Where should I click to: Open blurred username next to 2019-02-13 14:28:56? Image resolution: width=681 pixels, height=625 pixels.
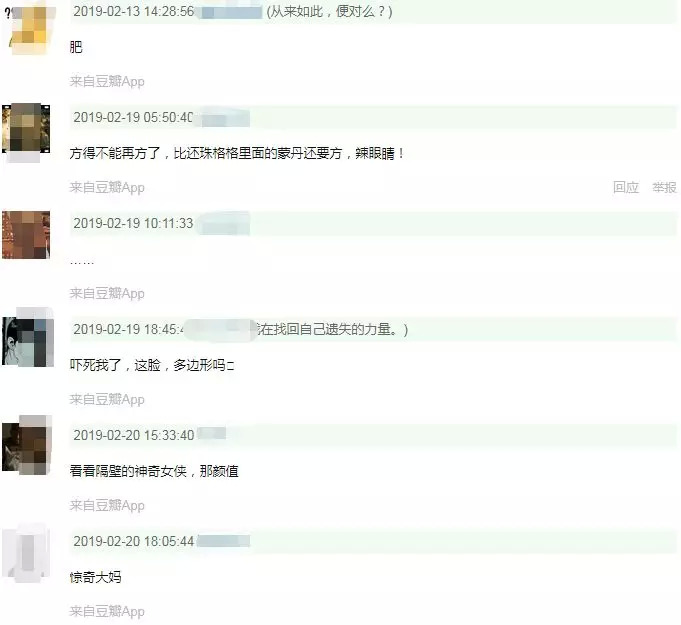point(231,12)
